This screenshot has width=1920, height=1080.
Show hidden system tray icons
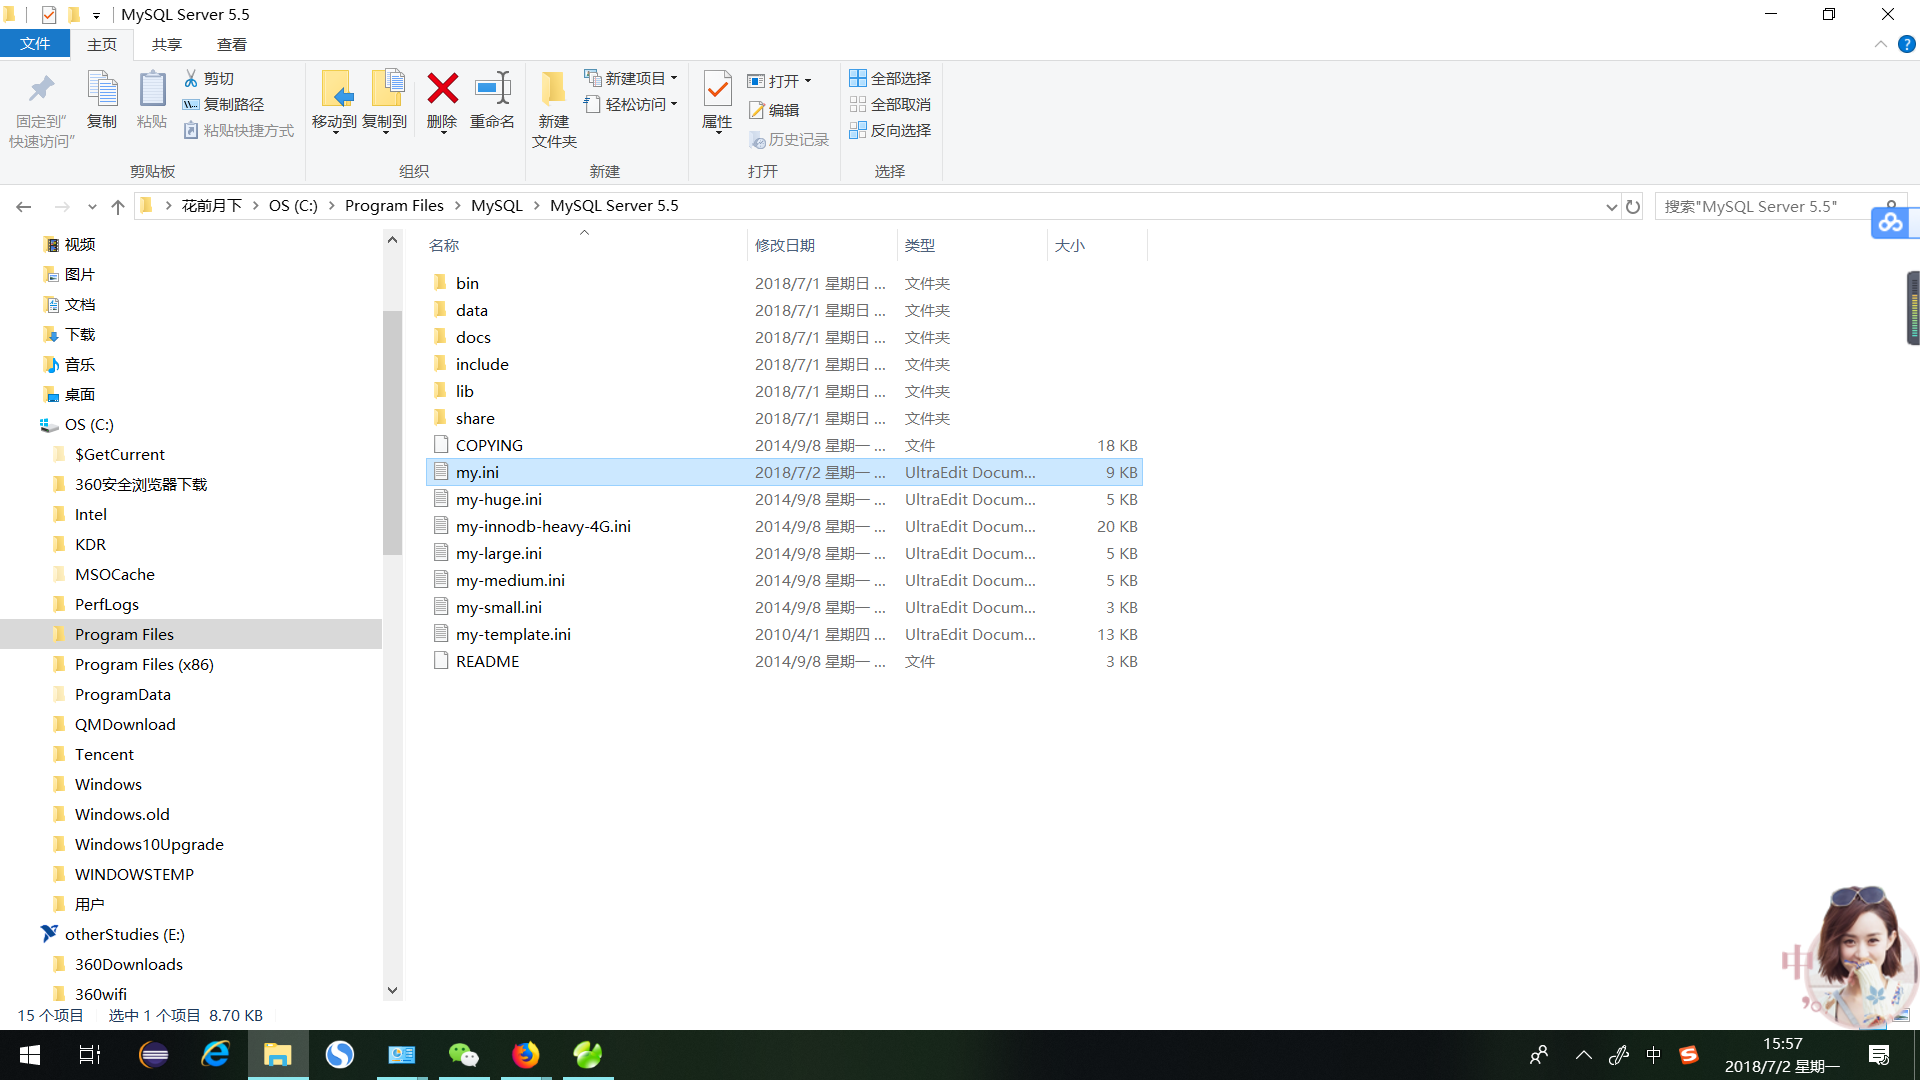pos(1584,1055)
